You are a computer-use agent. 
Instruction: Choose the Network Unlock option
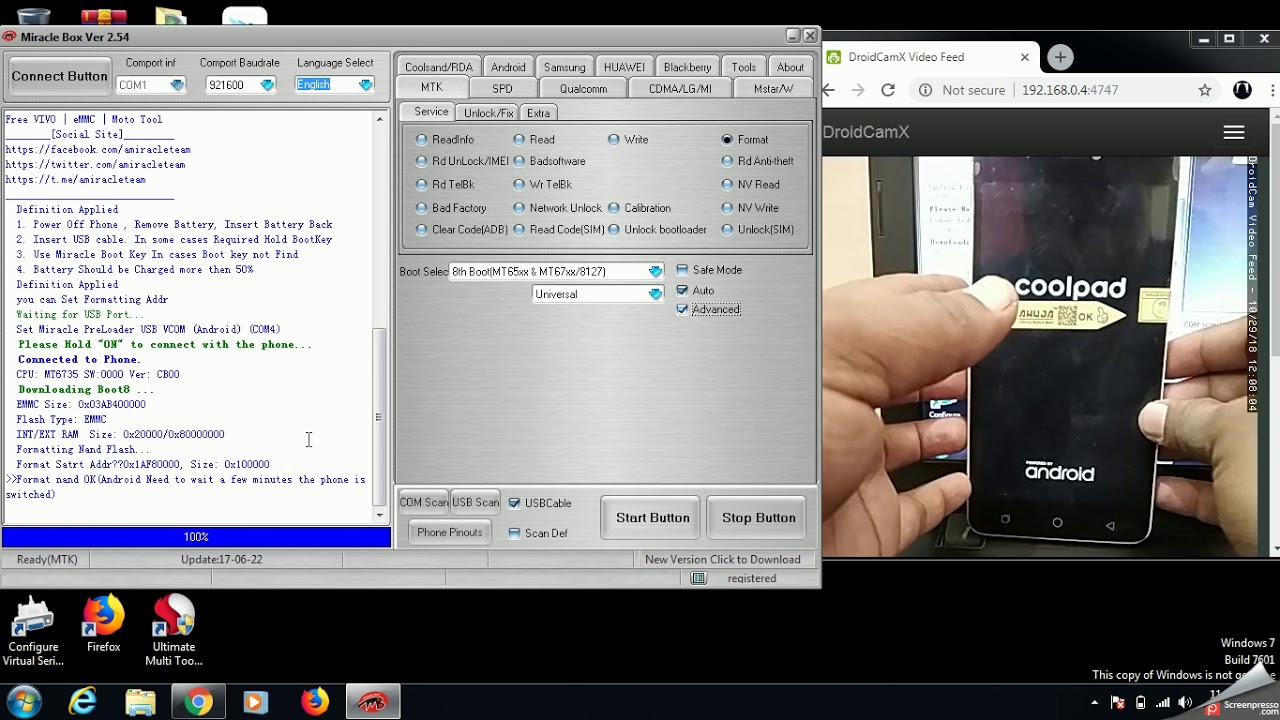coord(558,208)
